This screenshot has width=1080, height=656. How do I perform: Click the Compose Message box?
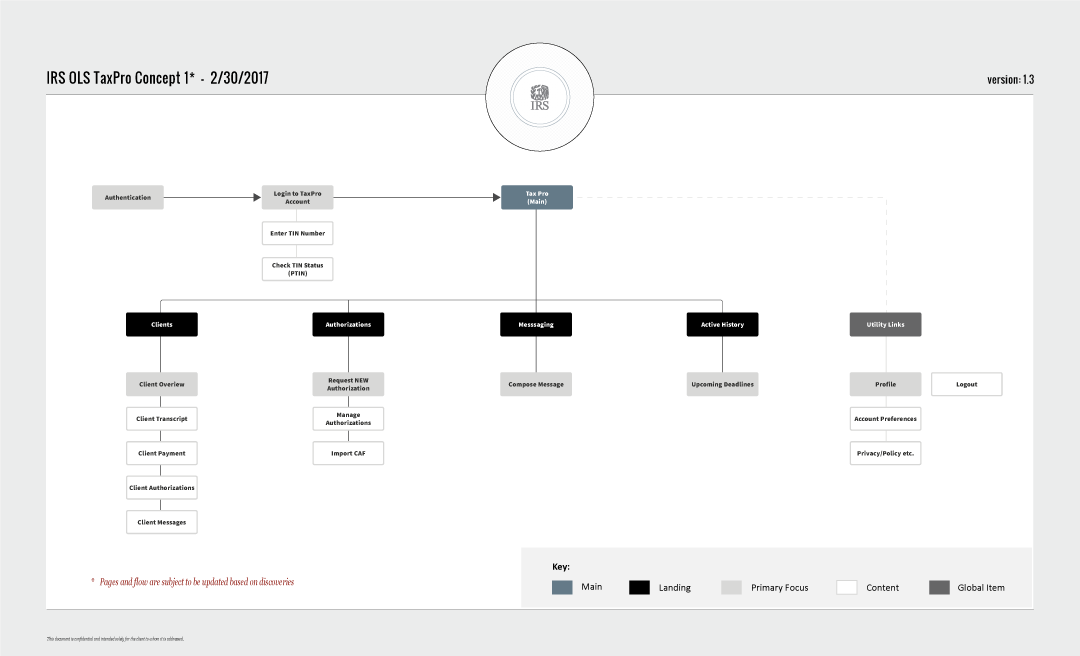(536, 383)
